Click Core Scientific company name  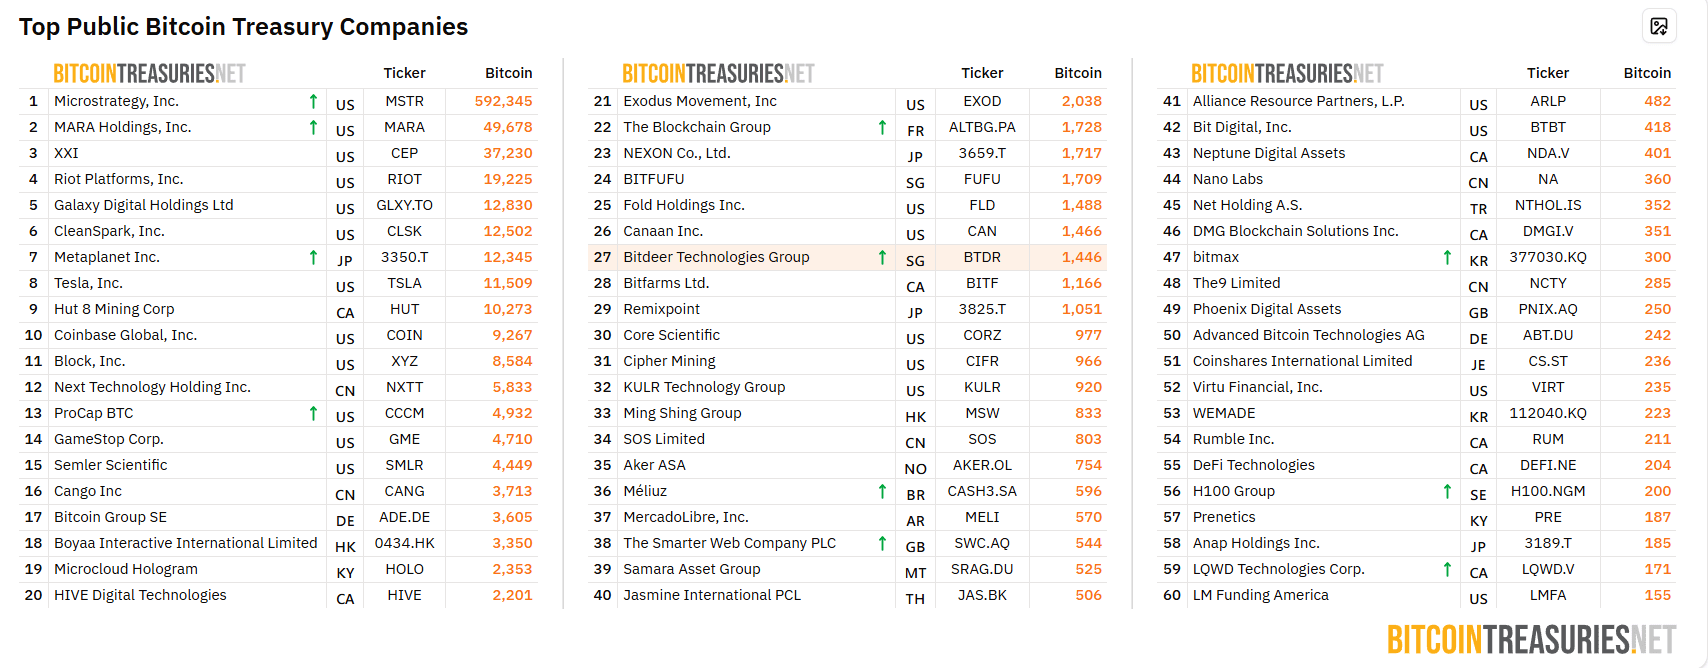click(672, 335)
